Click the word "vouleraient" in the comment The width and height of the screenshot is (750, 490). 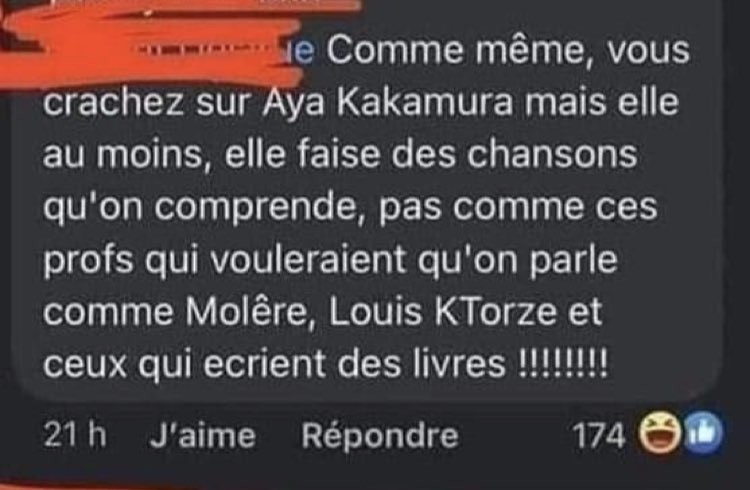coord(309,259)
